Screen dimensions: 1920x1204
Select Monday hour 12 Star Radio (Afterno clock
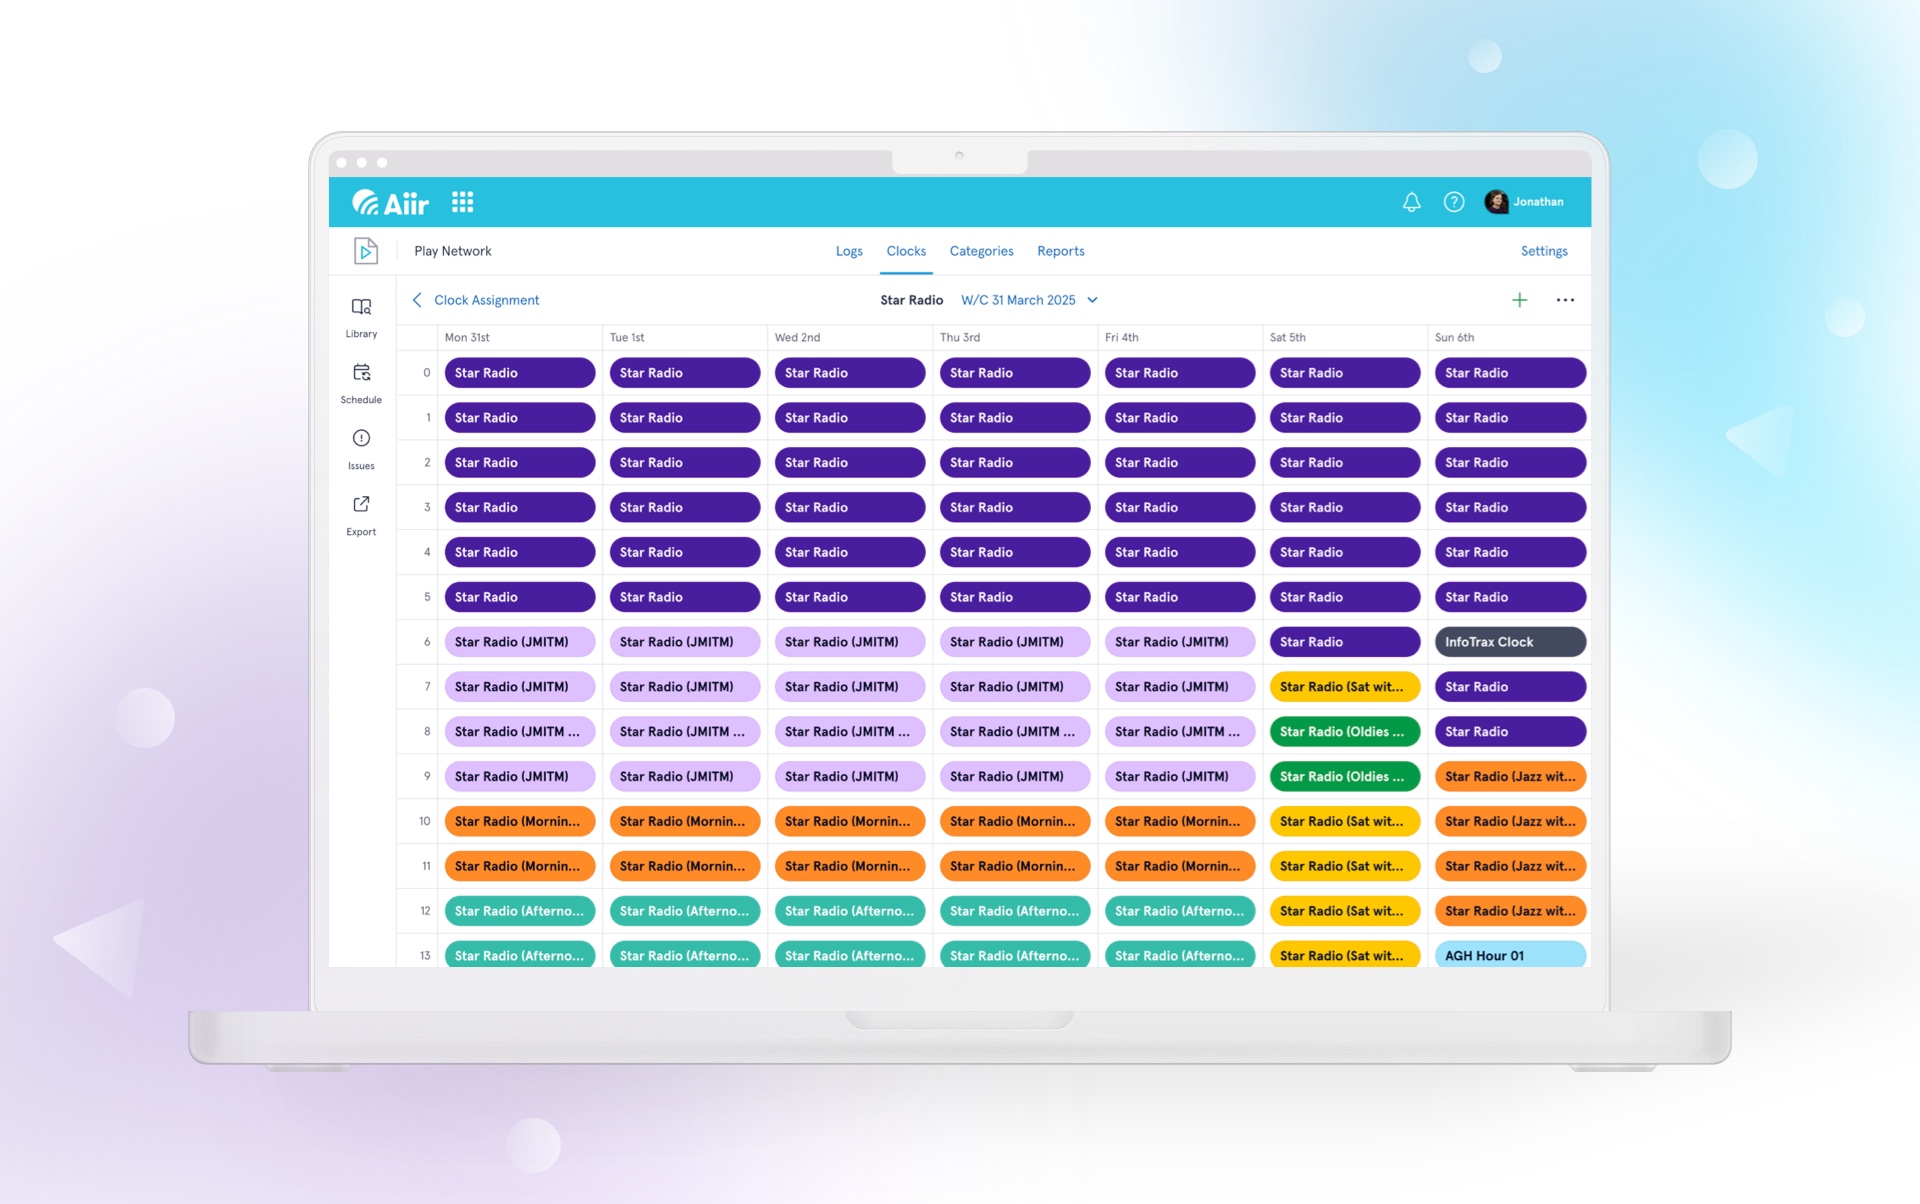tap(520, 911)
